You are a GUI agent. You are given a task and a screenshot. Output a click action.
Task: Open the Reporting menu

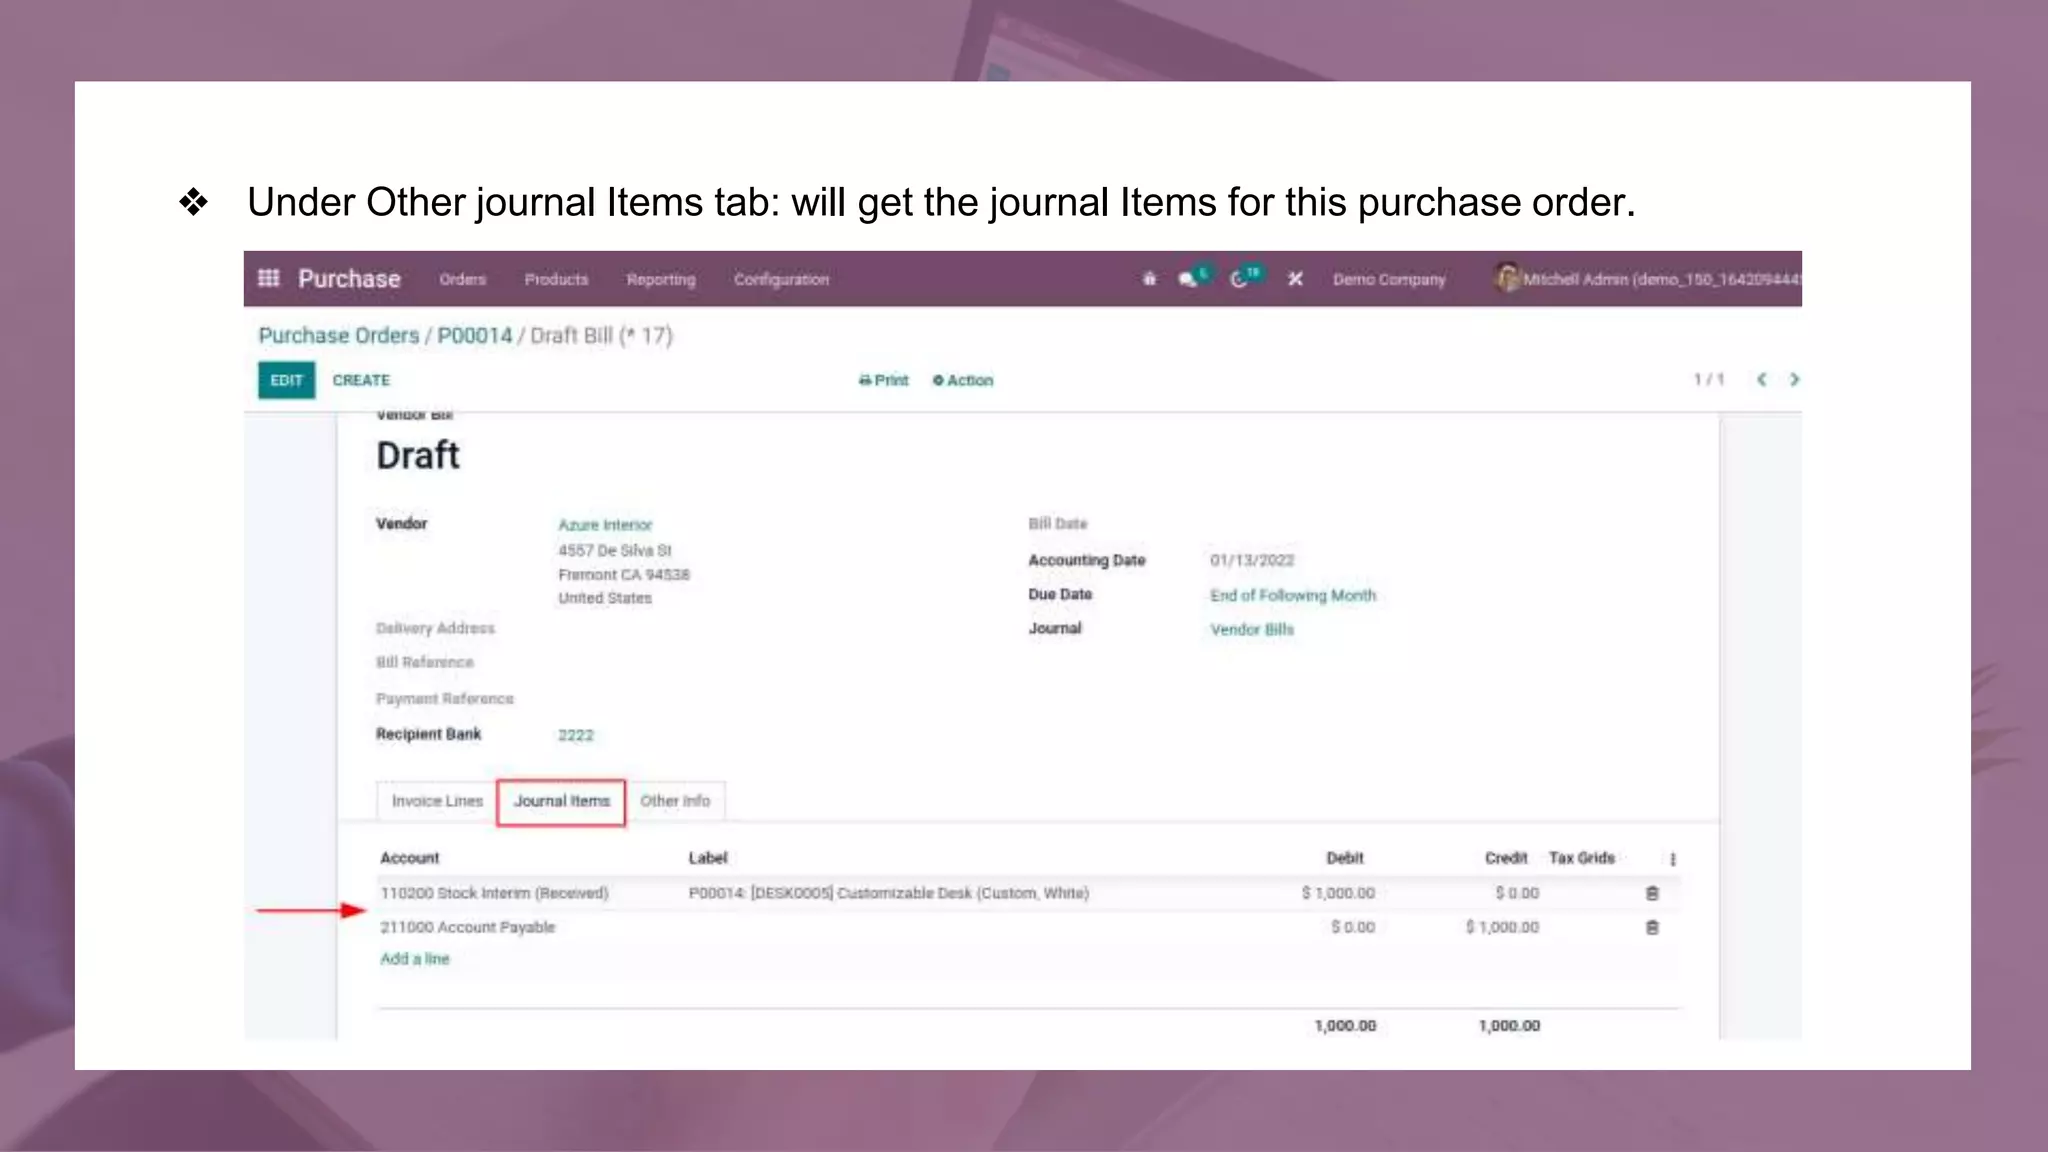(x=660, y=279)
